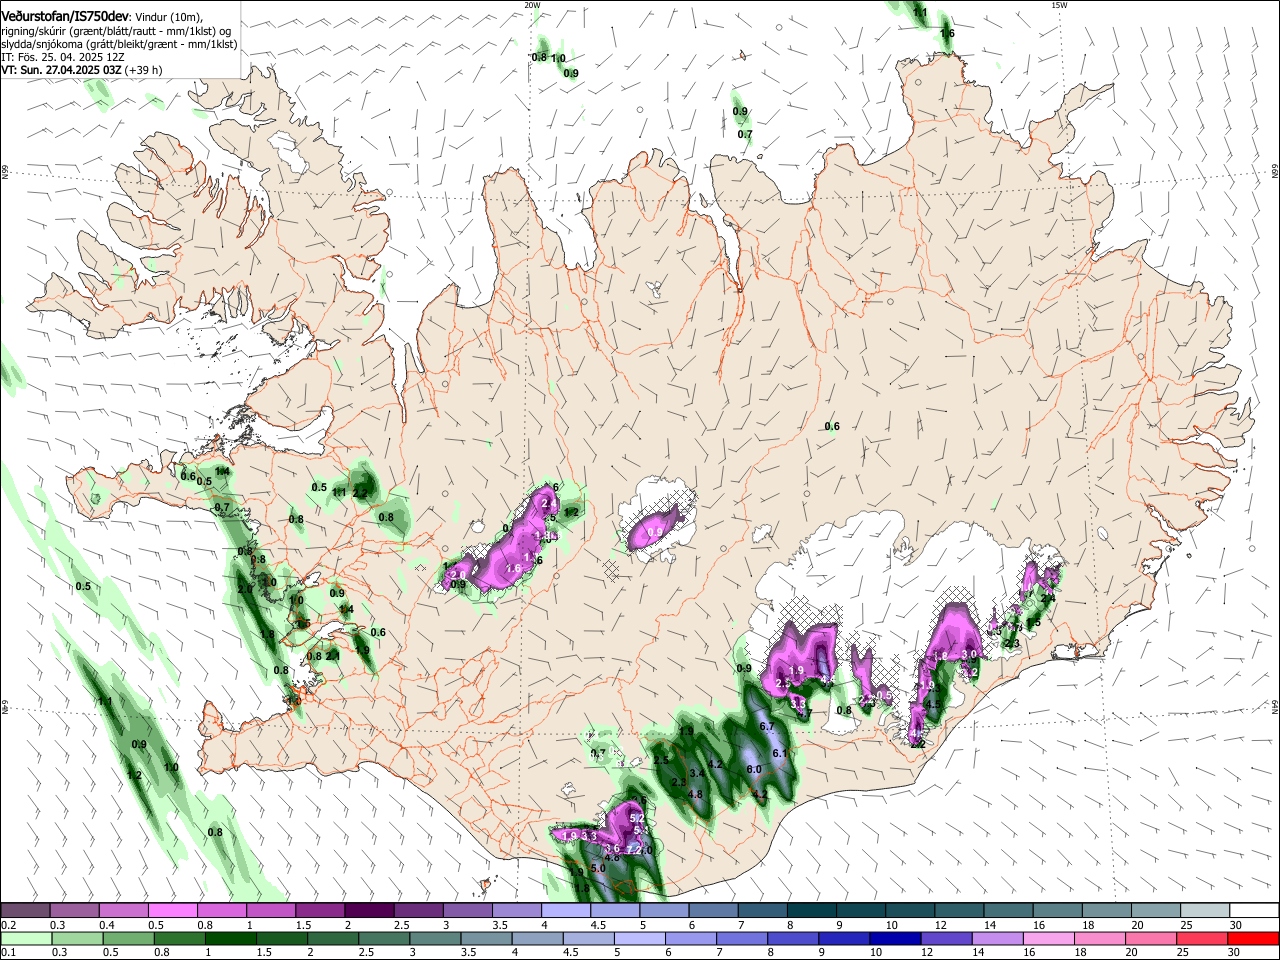Click the white "5.2" value in purple area

tap(638, 818)
